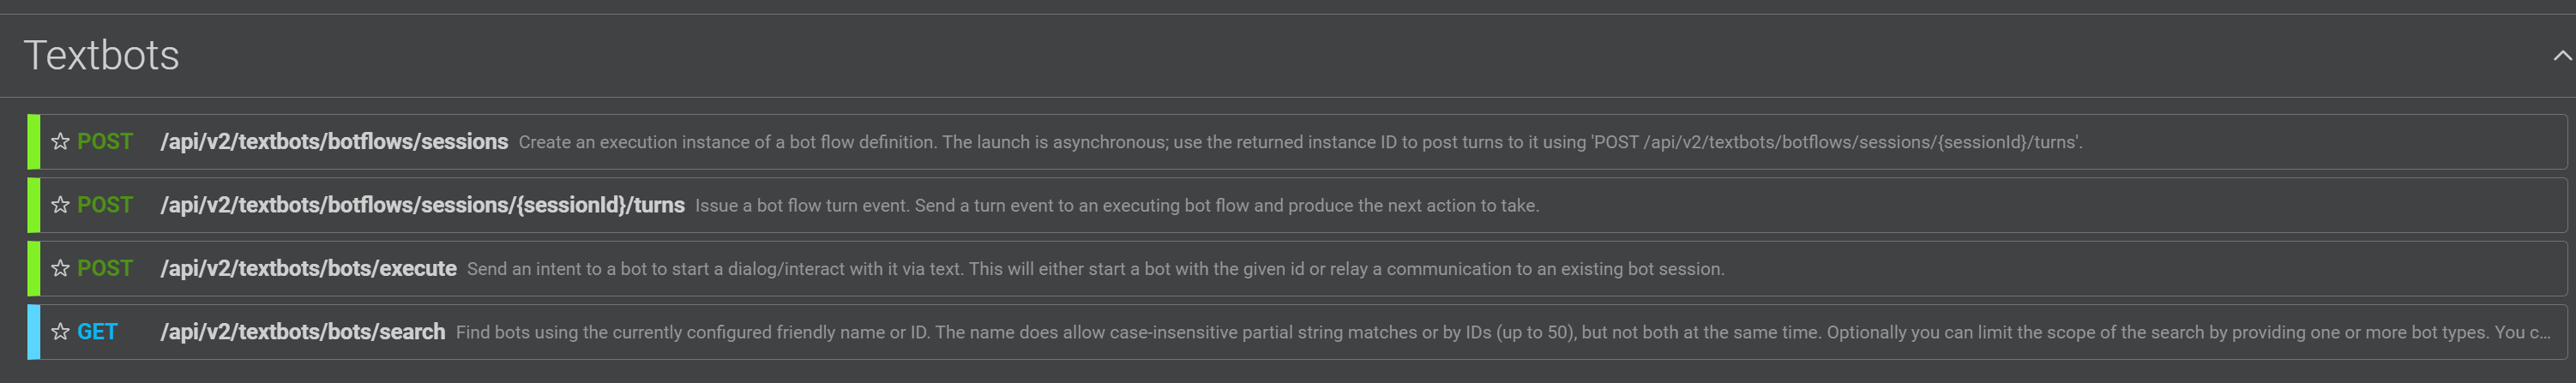The width and height of the screenshot is (2576, 383).
Task: Click the GET method label
Action: (x=97, y=332)
